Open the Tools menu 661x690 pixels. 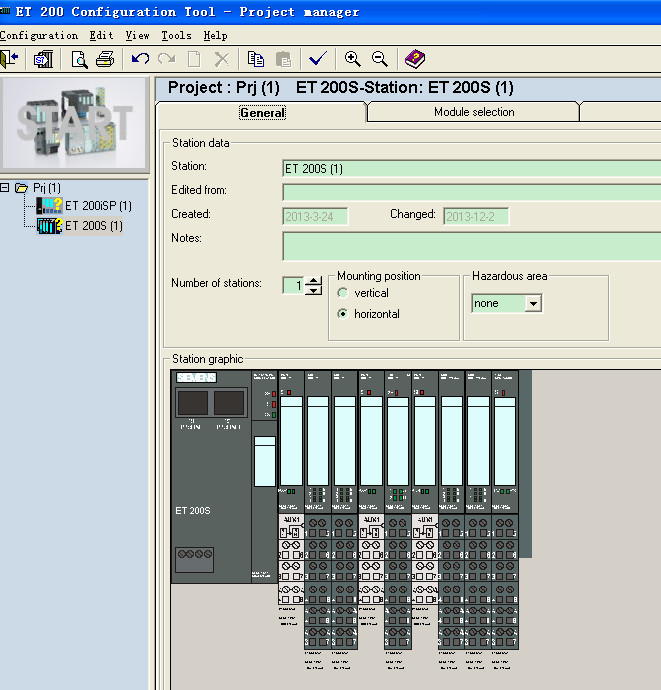point(176,35)
